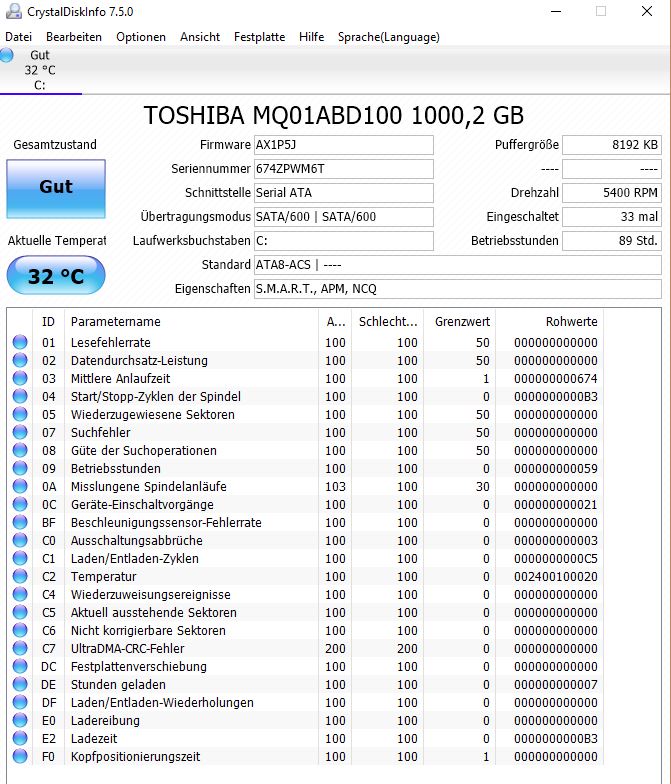Screen dimensions: 671x784
Task: Click the blue Gut health status button
Action: point(56,189)
